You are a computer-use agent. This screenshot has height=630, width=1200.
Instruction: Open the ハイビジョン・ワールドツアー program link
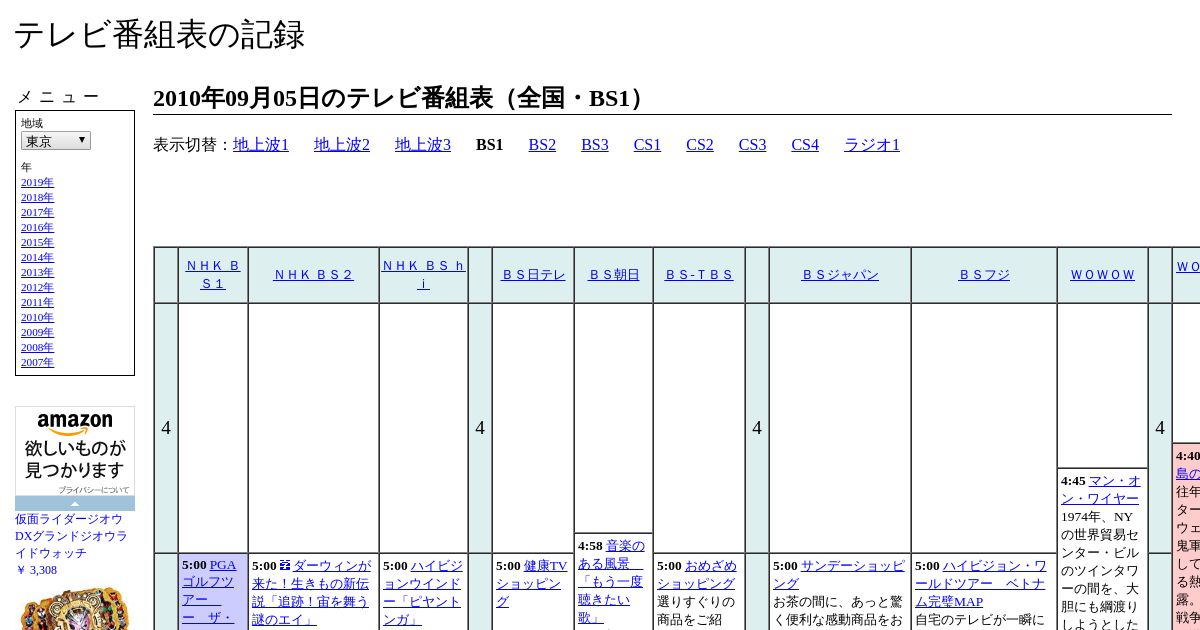coord(980,583)
